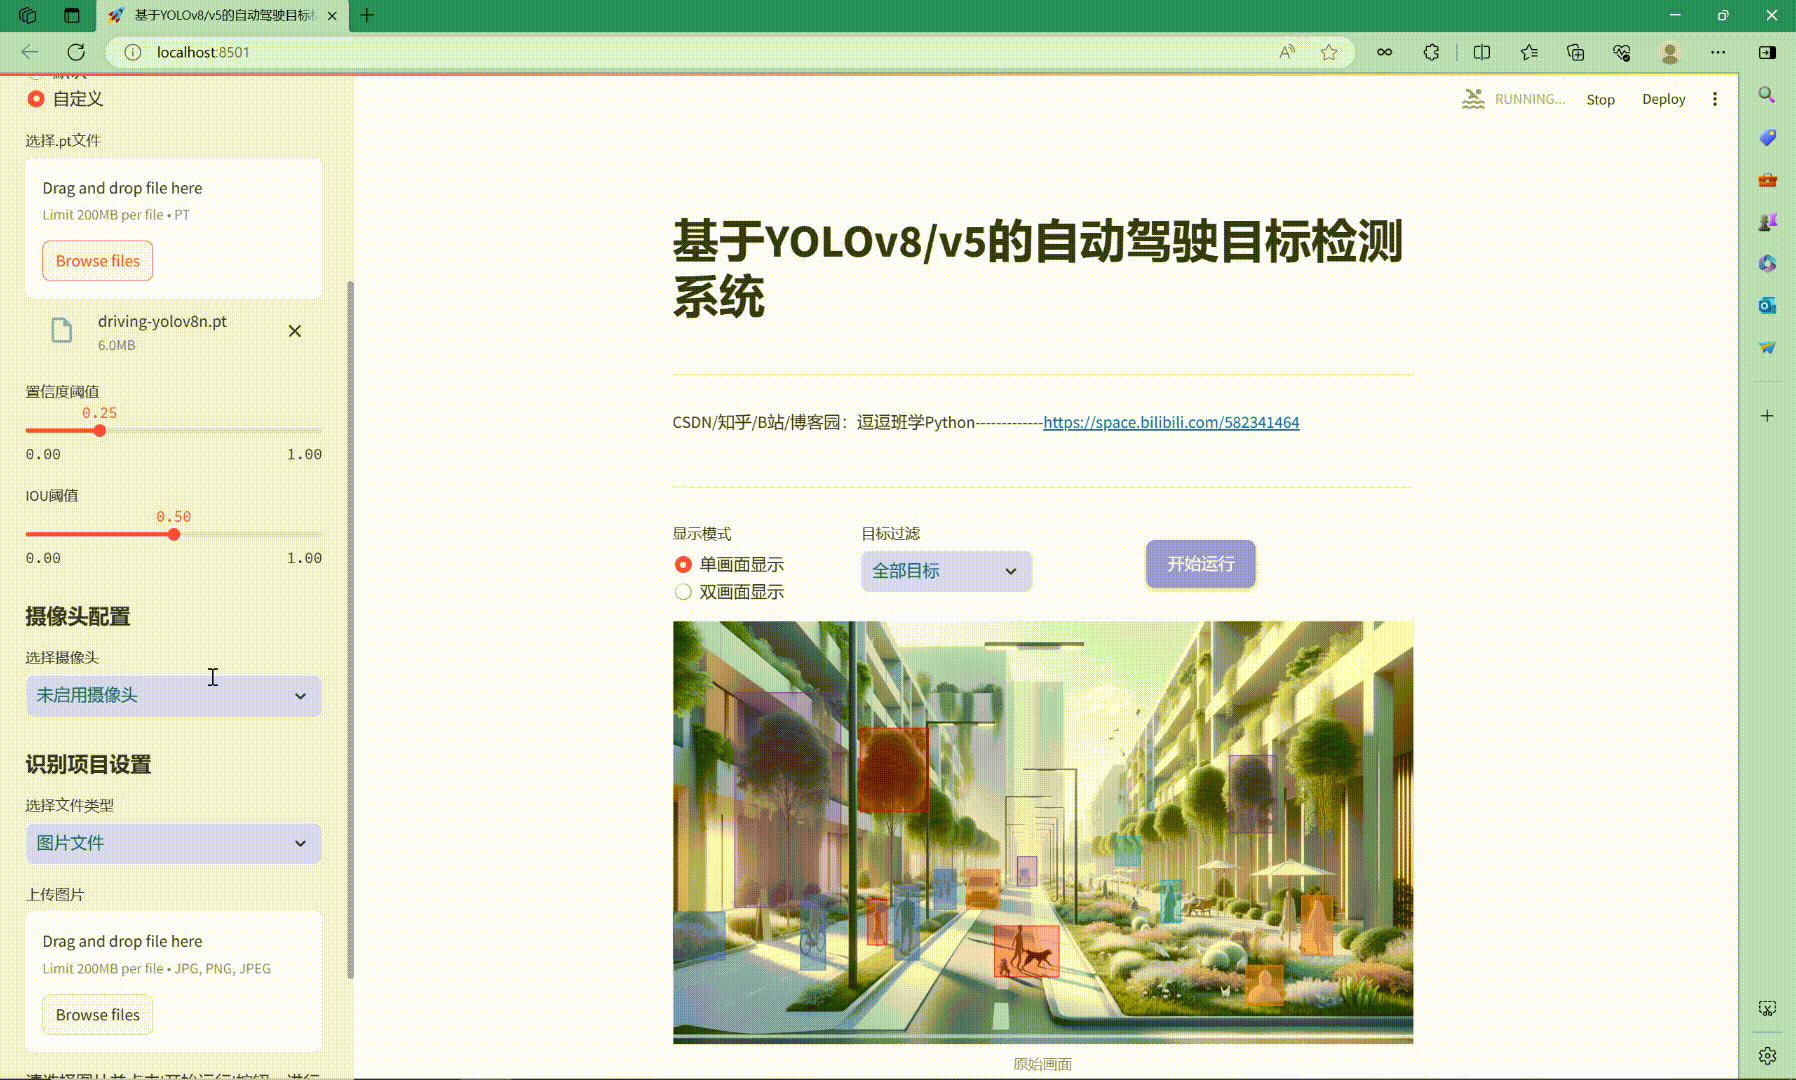Select the 自定义 radio option

(x=64, y=99)
